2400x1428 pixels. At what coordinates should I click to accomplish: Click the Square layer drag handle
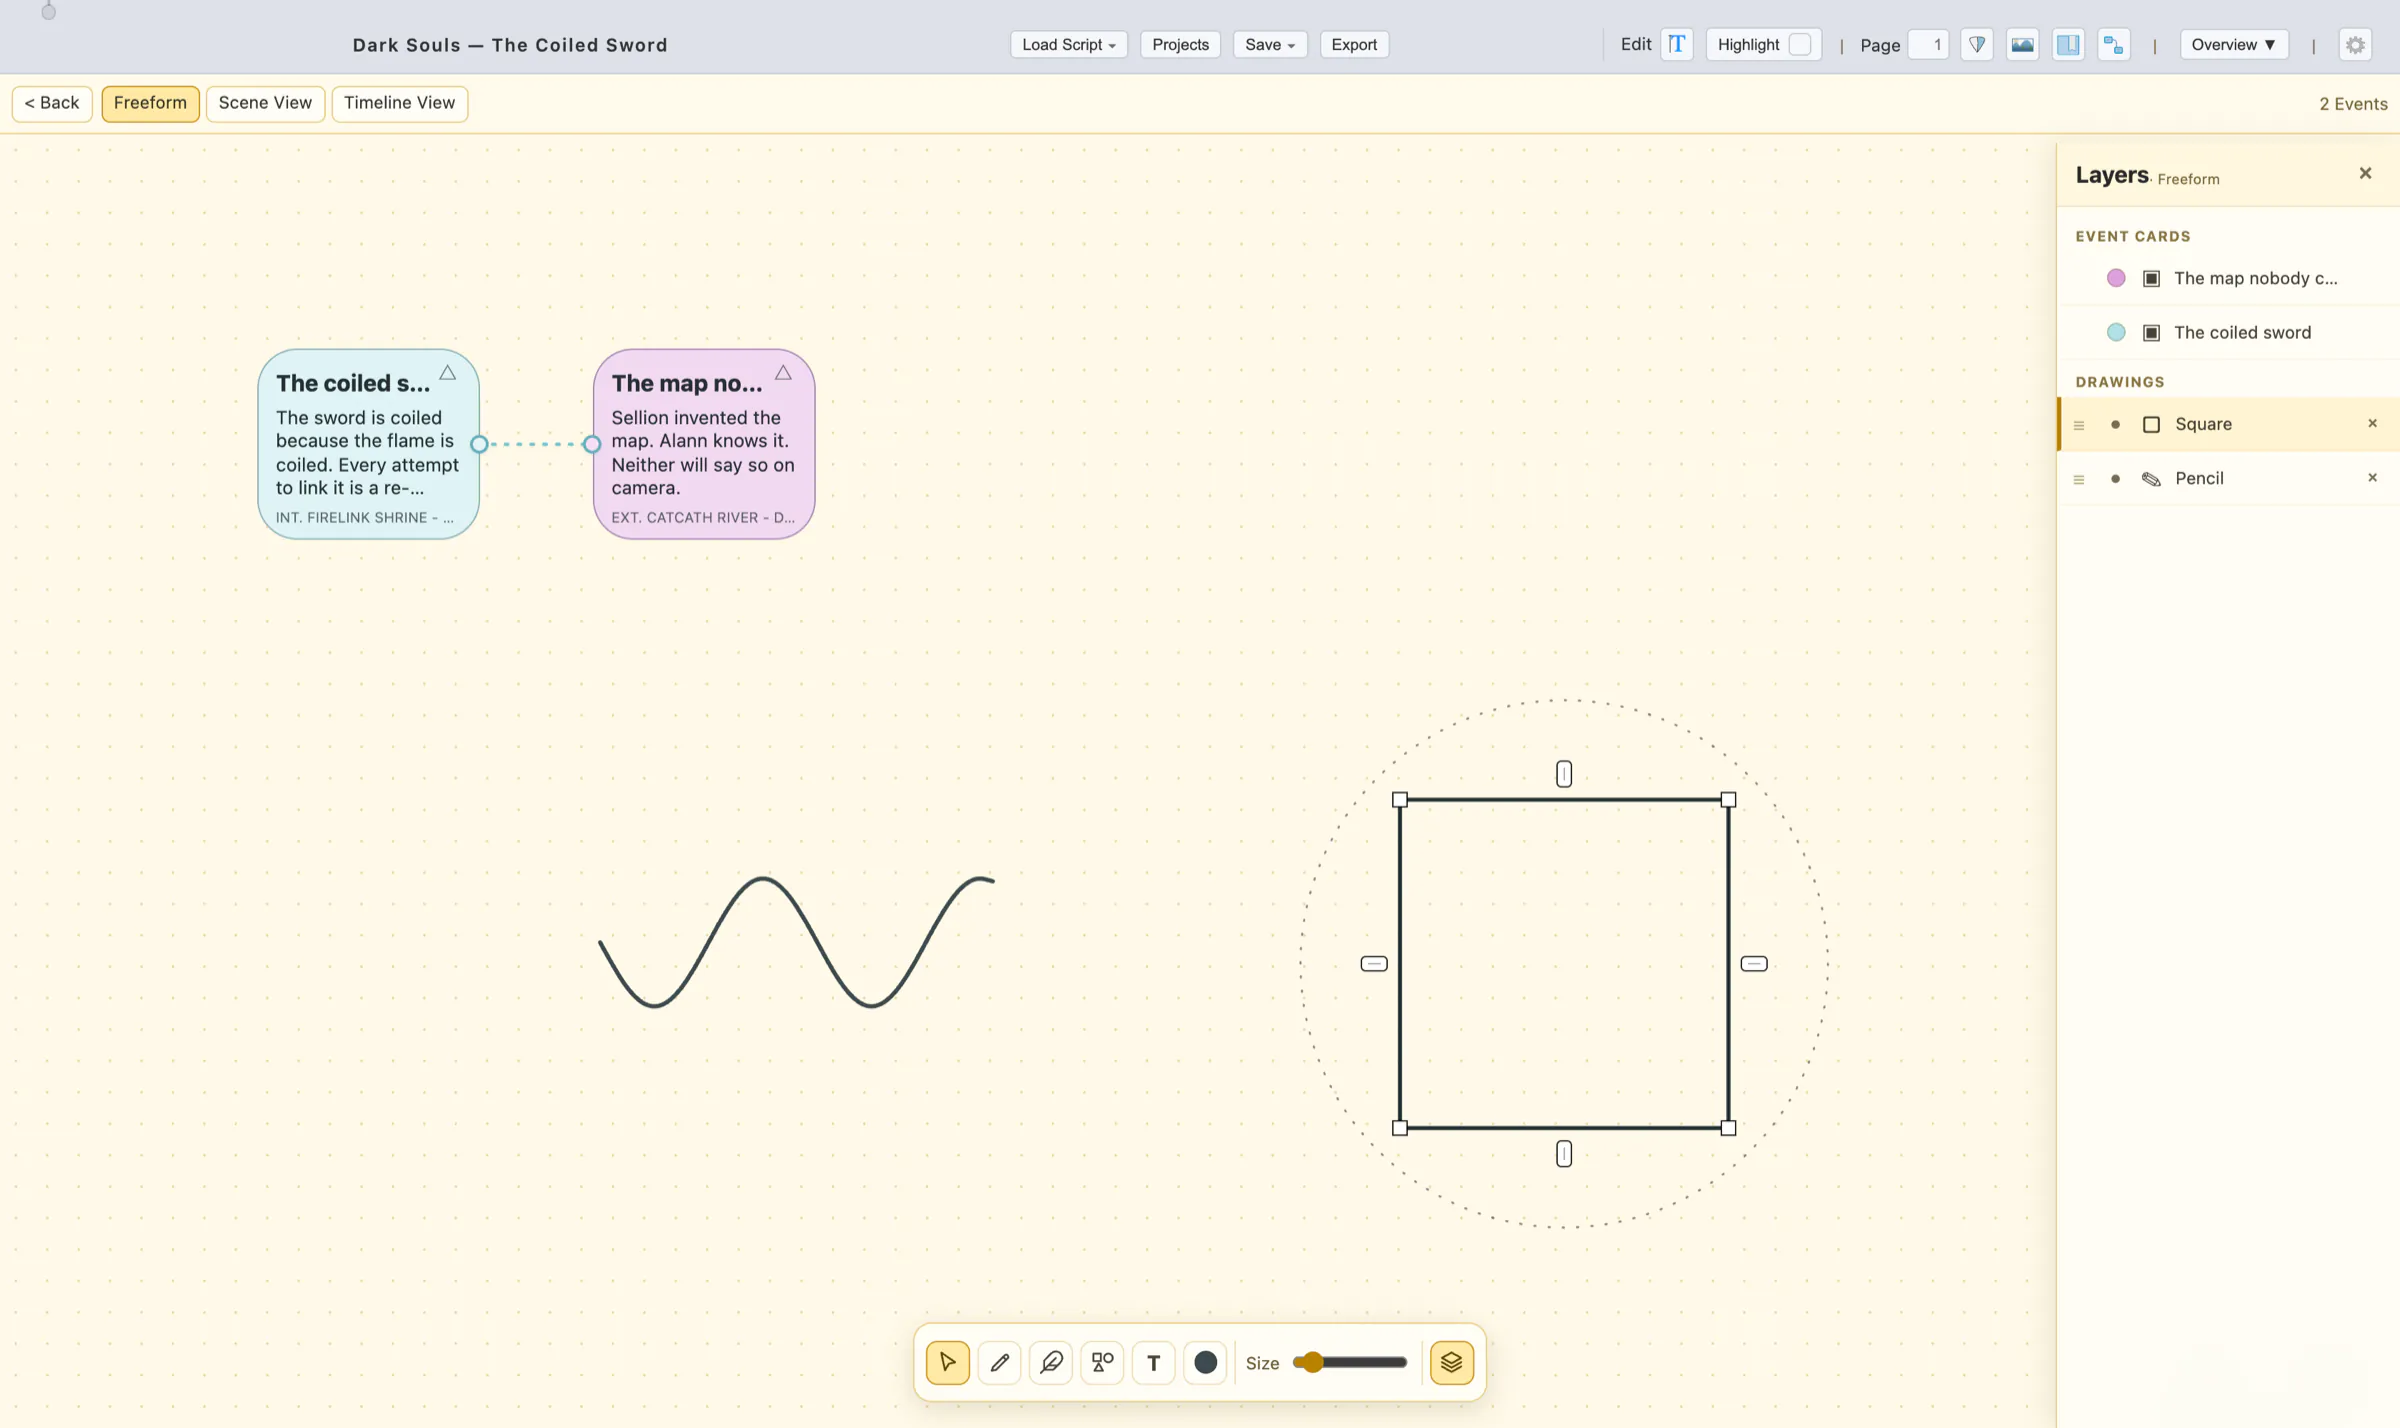[x=2079, y=425]
